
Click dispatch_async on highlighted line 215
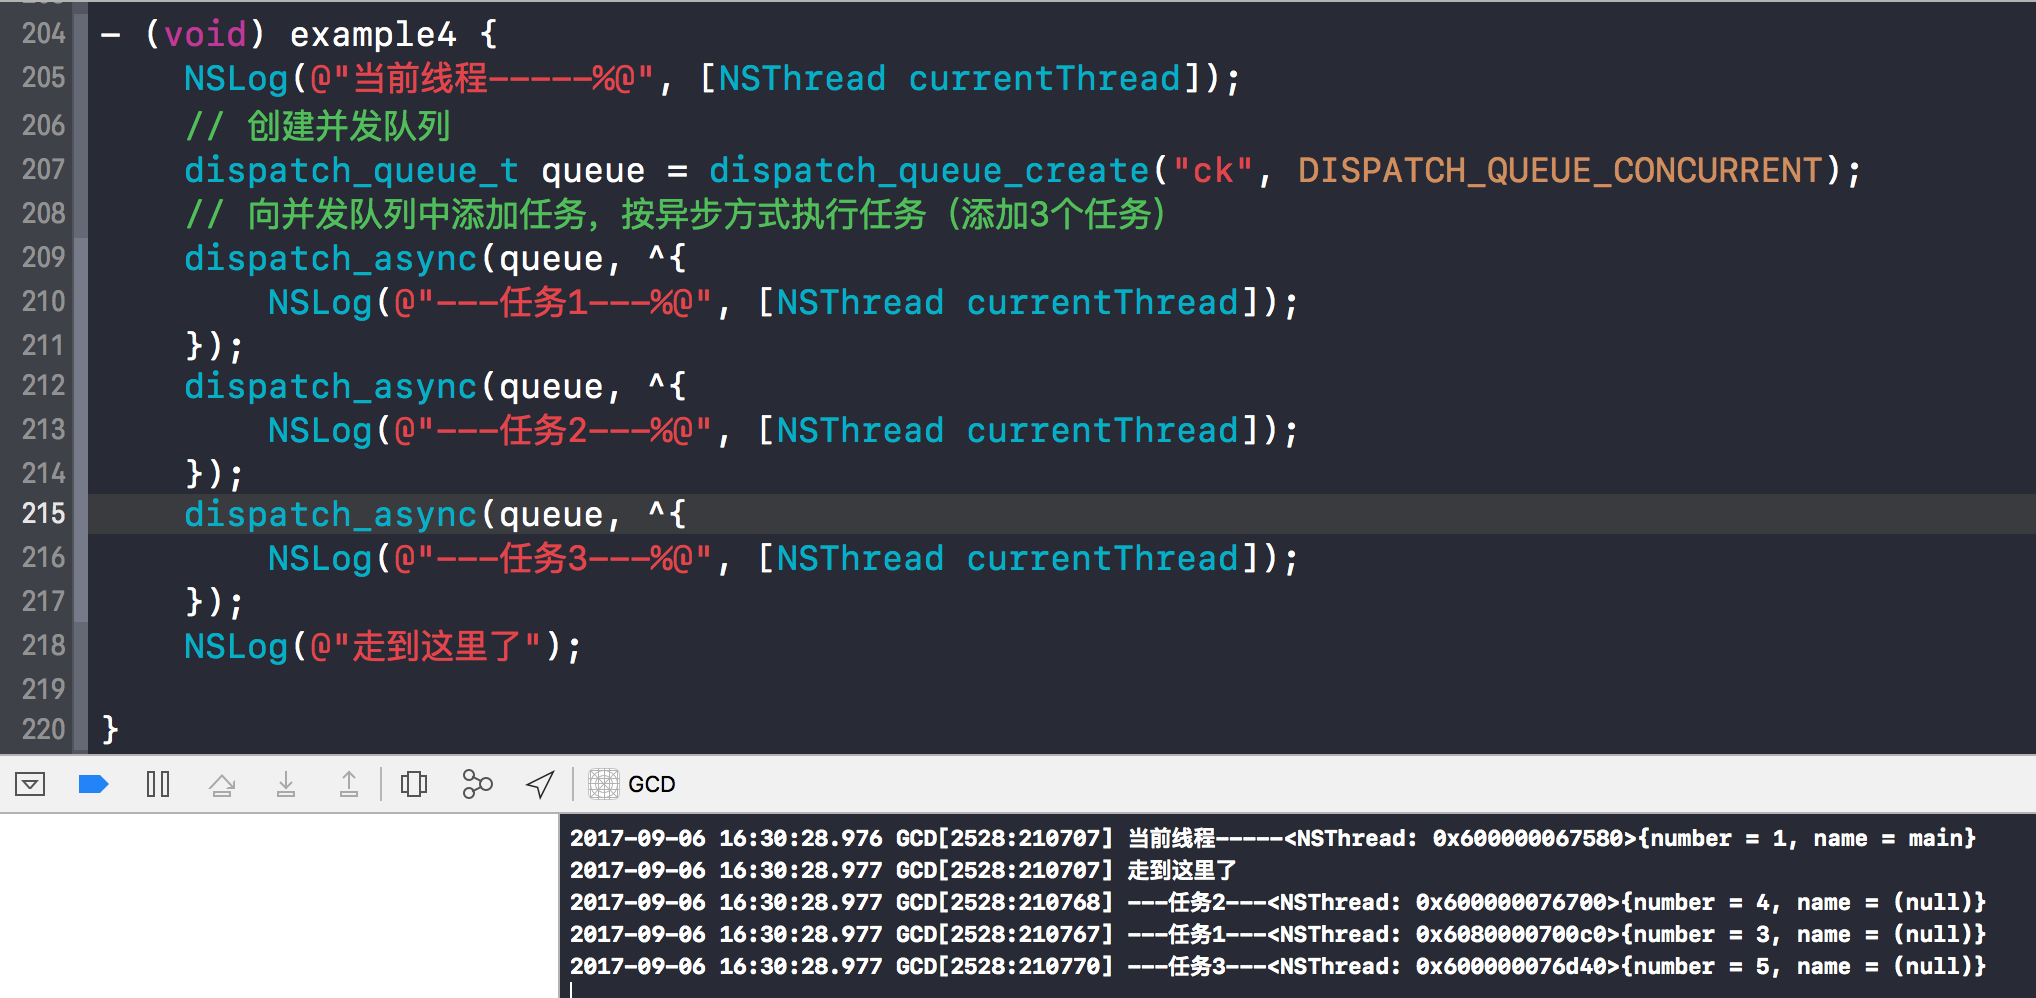[331, 514]
